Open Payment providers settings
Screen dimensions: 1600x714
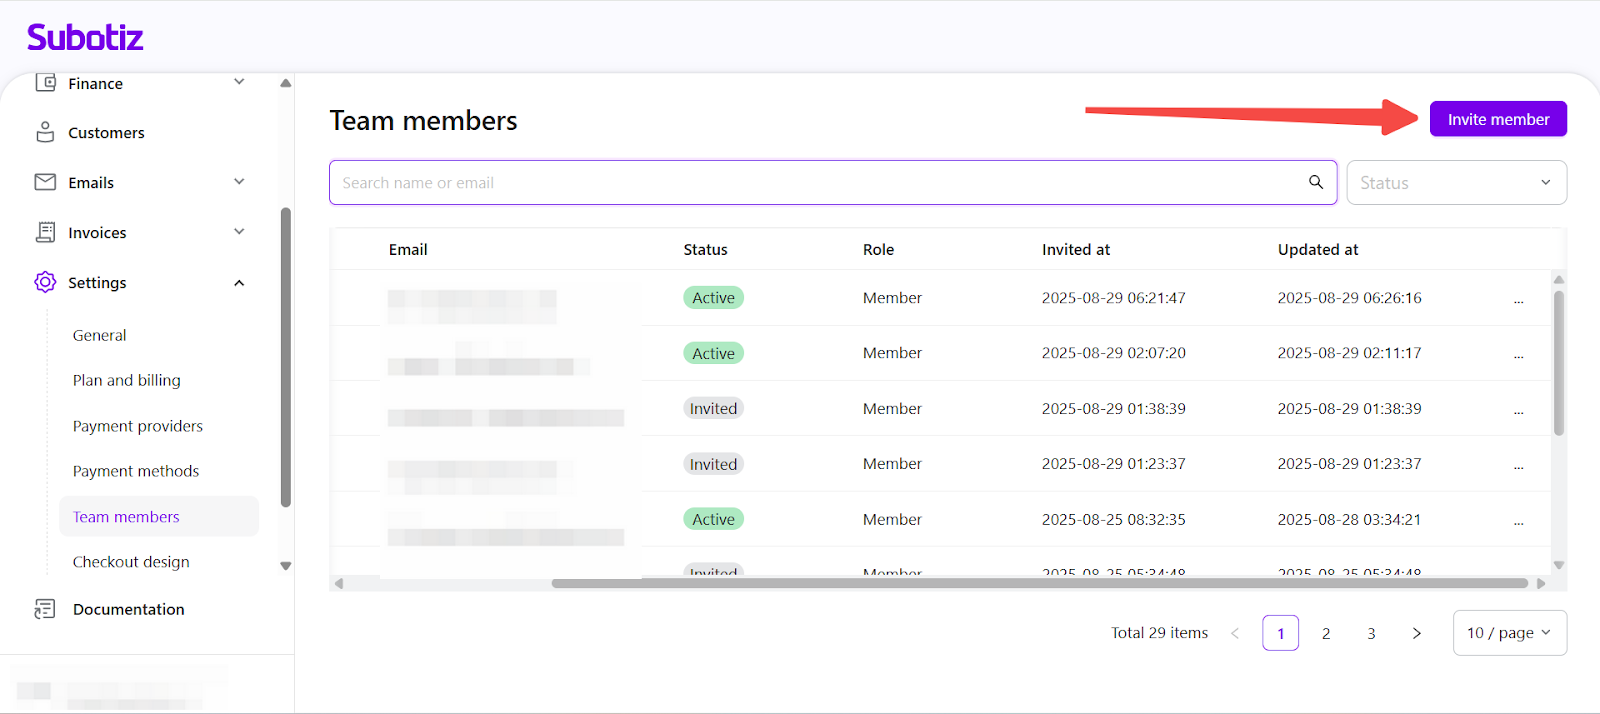(138, 426)
